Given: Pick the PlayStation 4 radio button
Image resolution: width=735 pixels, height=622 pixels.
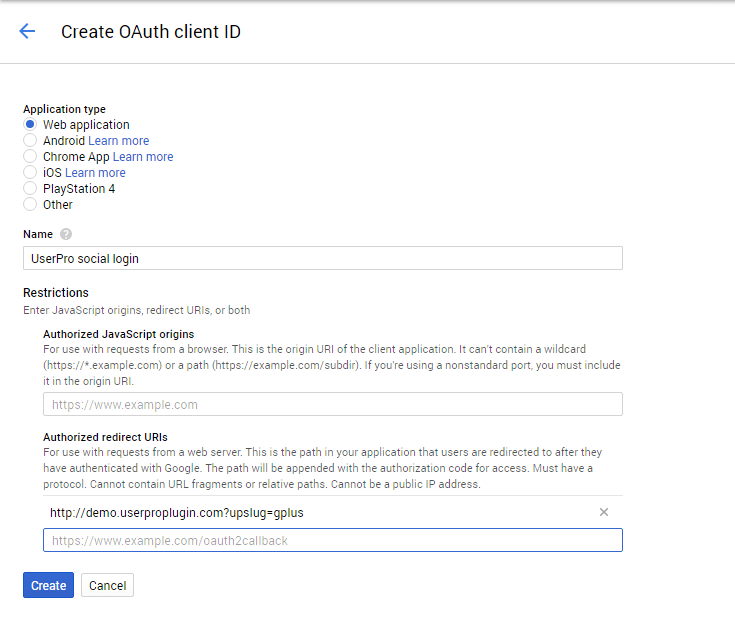Looking at the screenshot, I should coord(30,189).
